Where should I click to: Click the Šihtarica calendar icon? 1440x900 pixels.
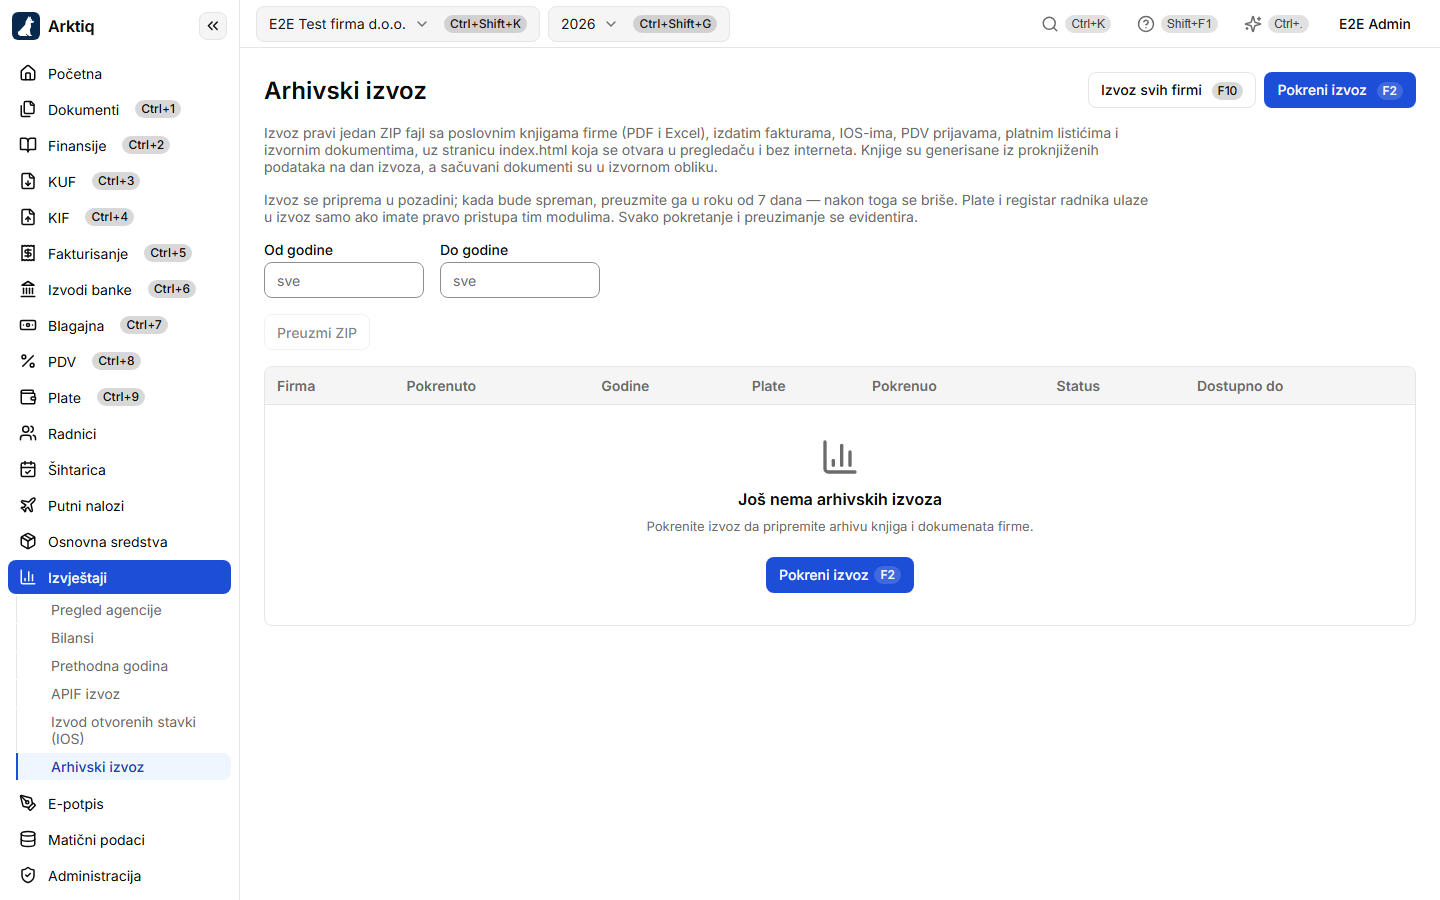click(x=28, y=469)
